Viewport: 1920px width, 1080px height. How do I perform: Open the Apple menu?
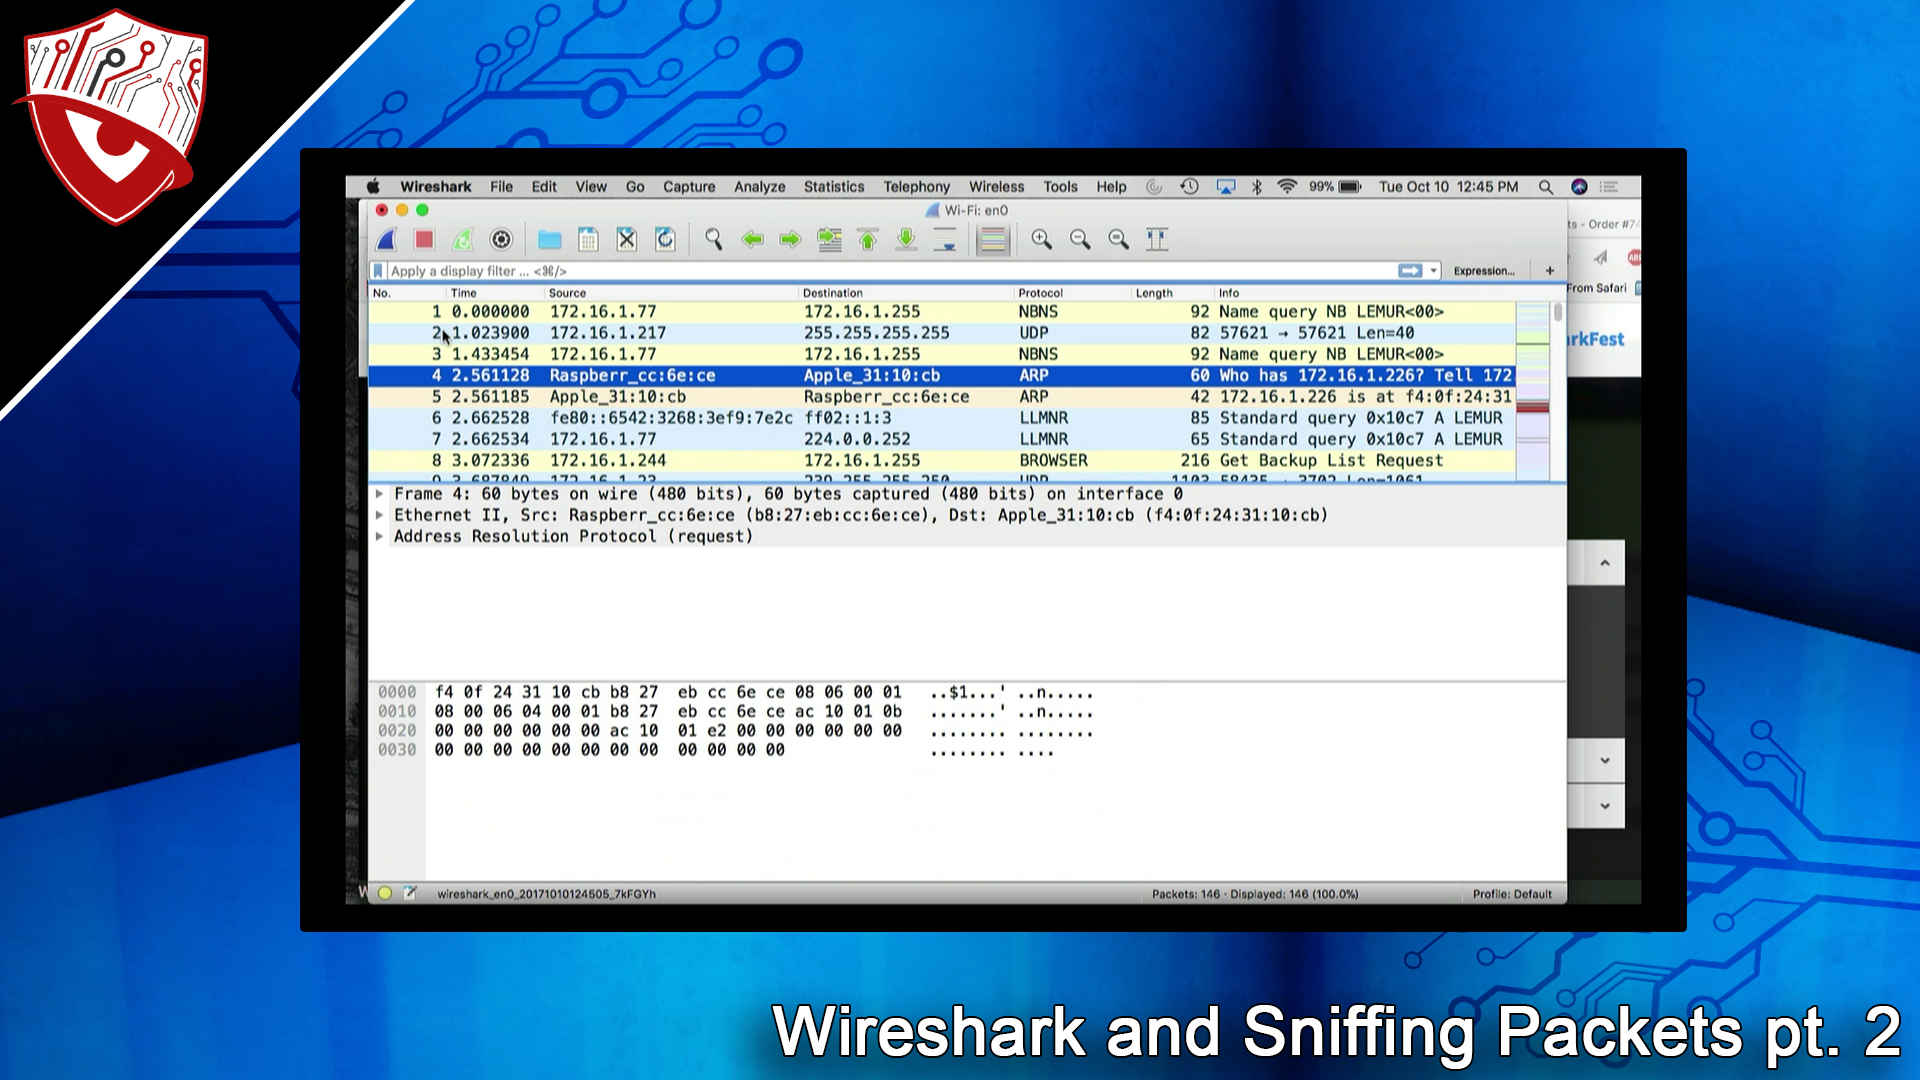pos(373,187)
